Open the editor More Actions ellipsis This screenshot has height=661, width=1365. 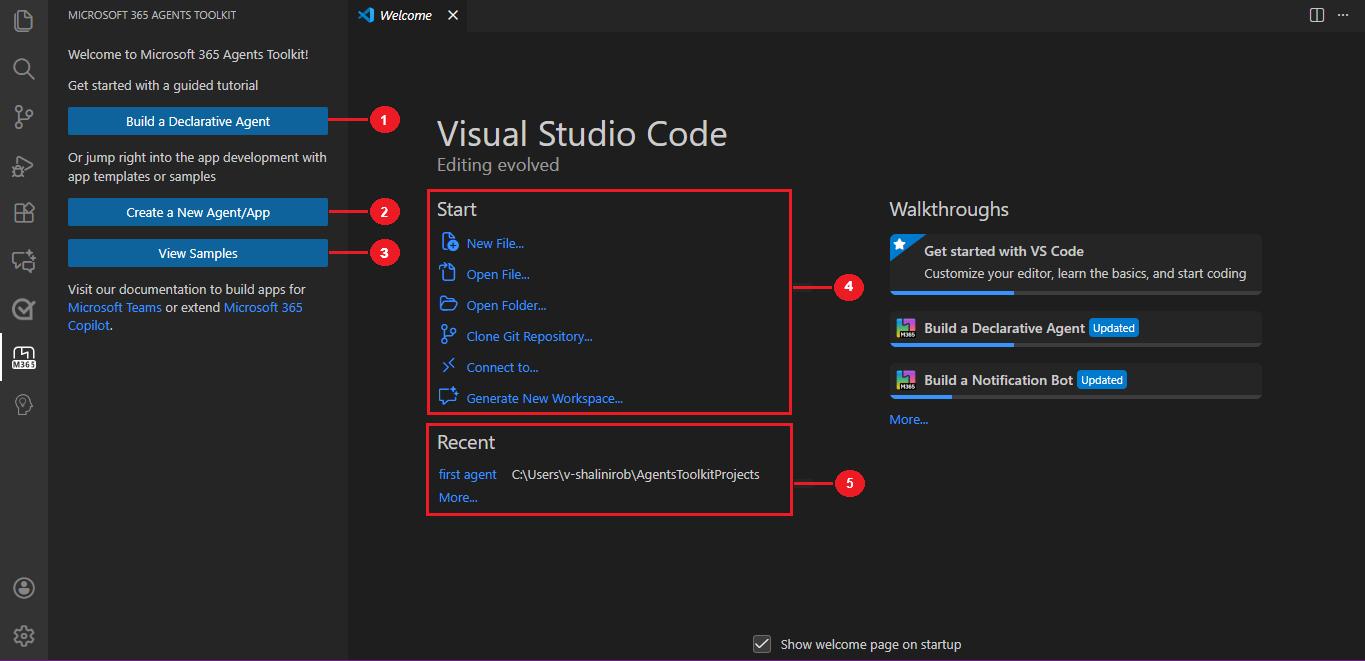pyautogui.click(x=1344, y=15)
